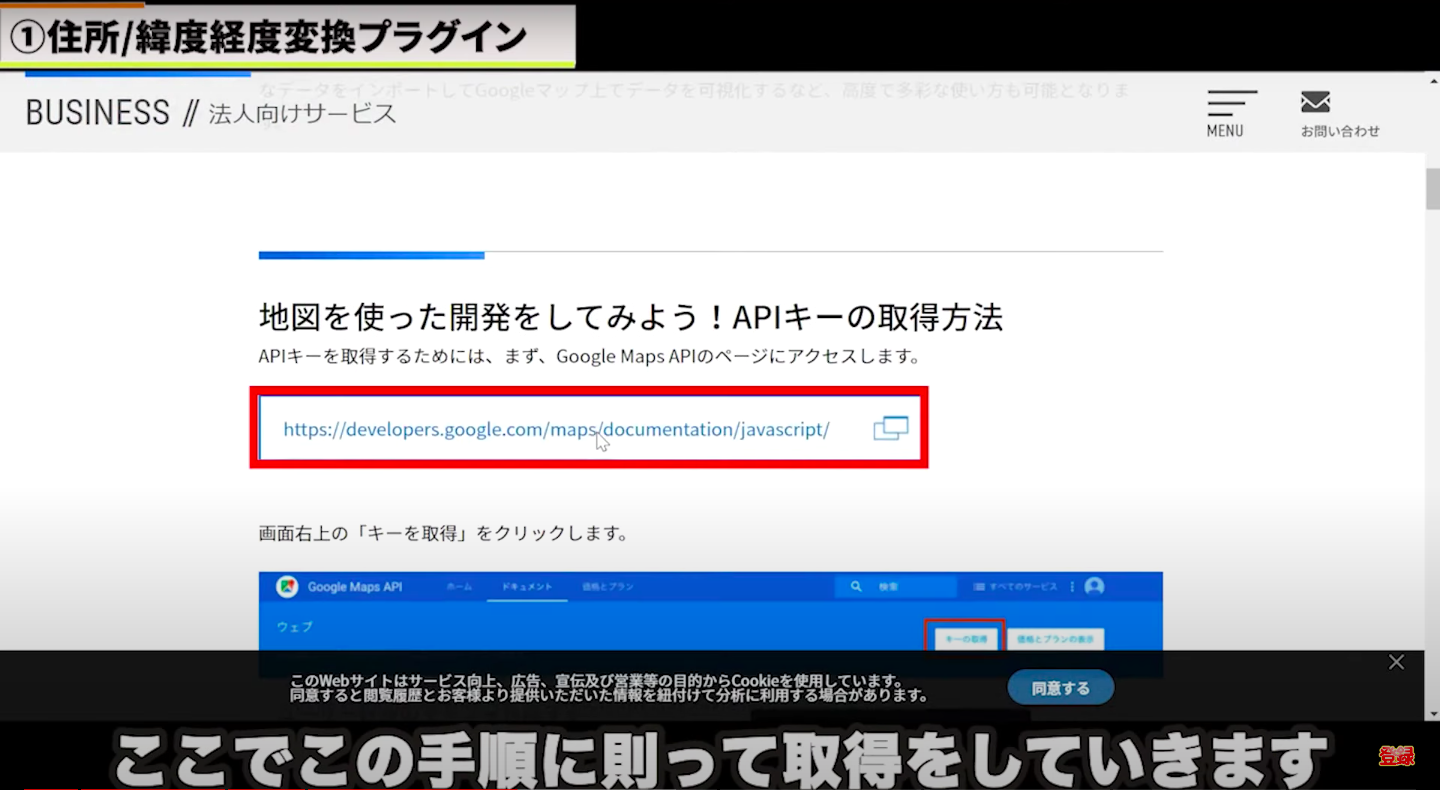1440x790 pixels.
Task: Select the ドキュメント tab
Action: pos(527,587)
